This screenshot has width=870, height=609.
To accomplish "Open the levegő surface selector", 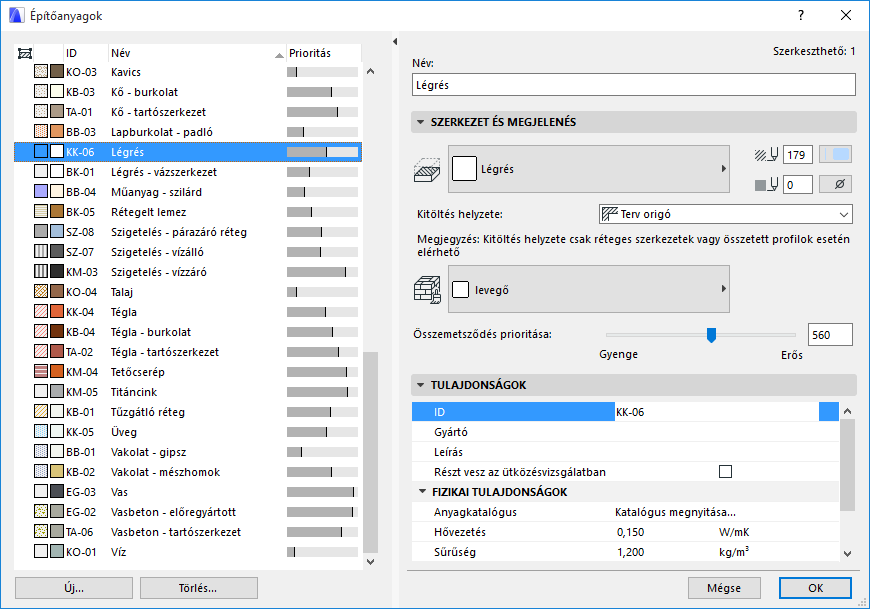I will pos(589,289).
